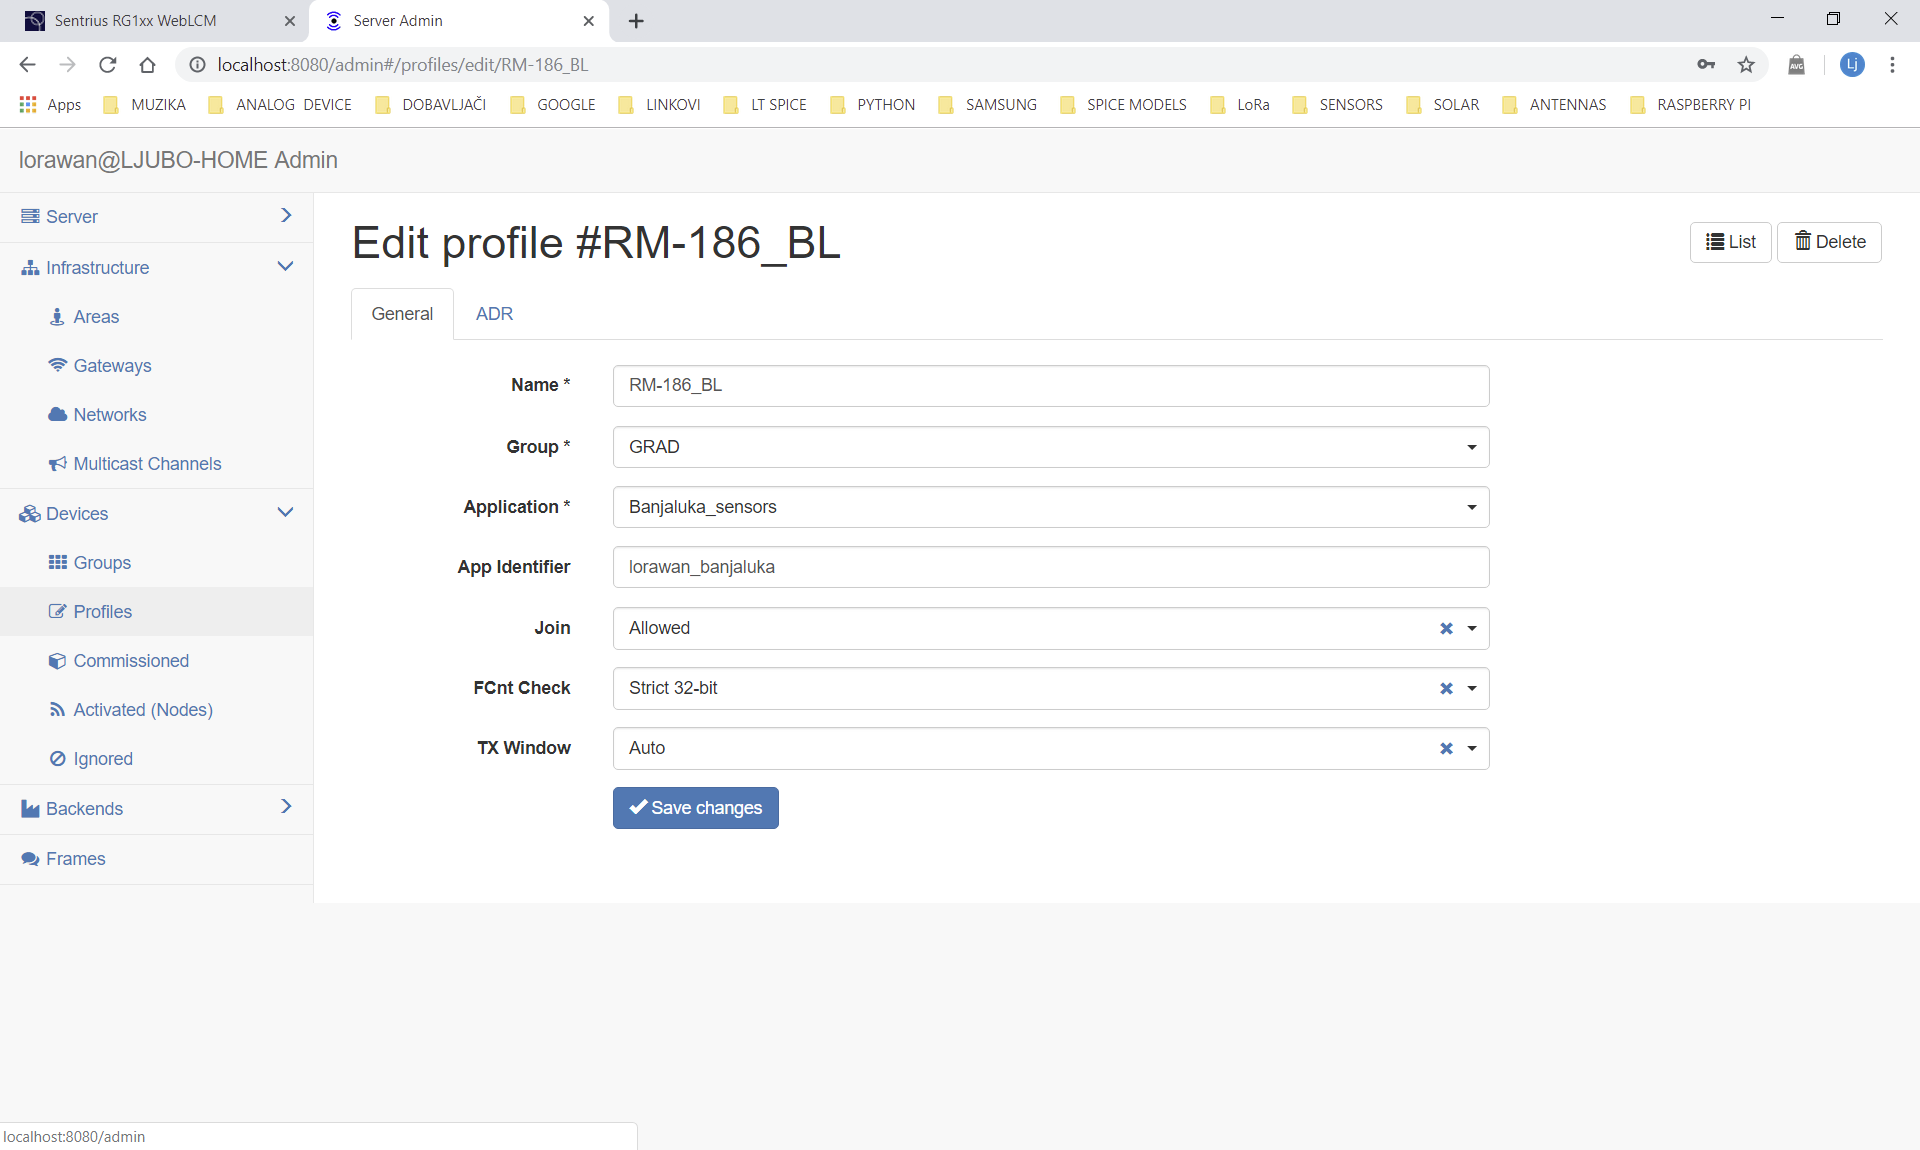The image size is (1920, 1150).
Task: Expand the Backends sidebar section
Action: pyautogui.click(x=157, y=809)
